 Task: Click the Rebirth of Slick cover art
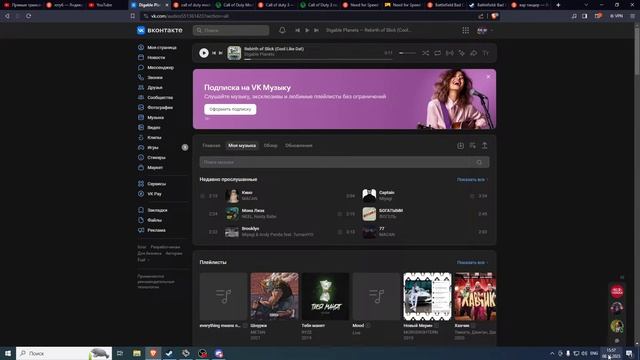coord(234,53)
